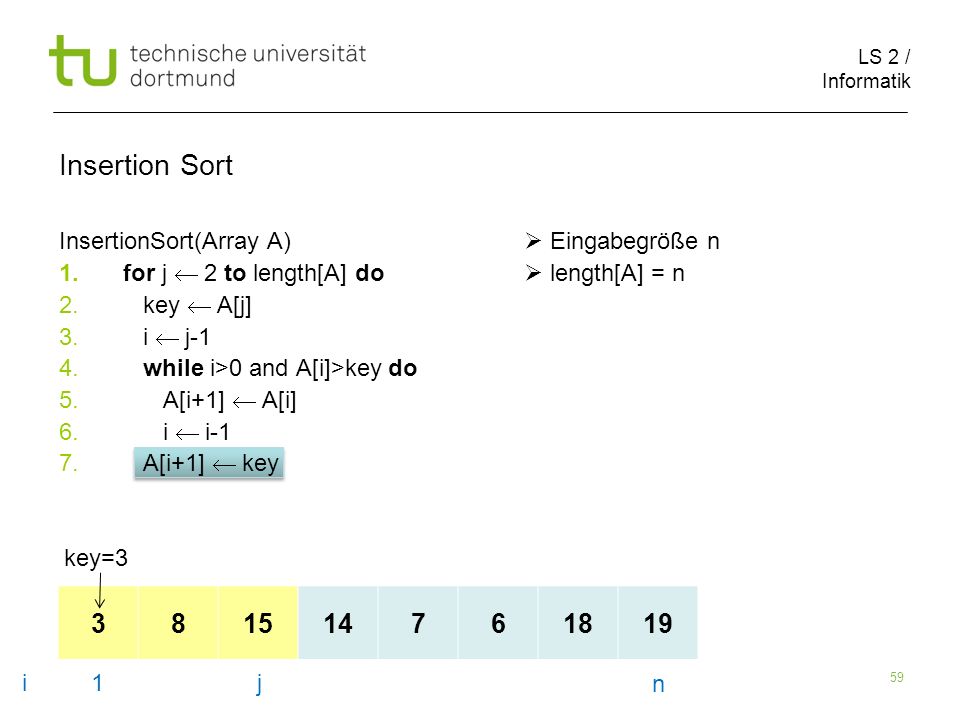960x720 pixels.
Task: Click the yellow array cell containing 3
Action: click(x=98, y=623)
